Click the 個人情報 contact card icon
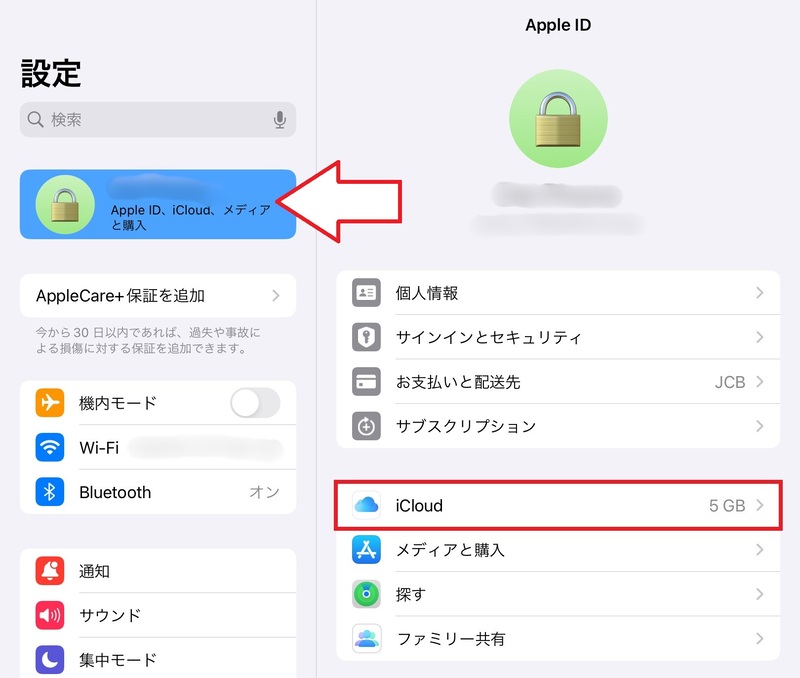 point(366,292)
